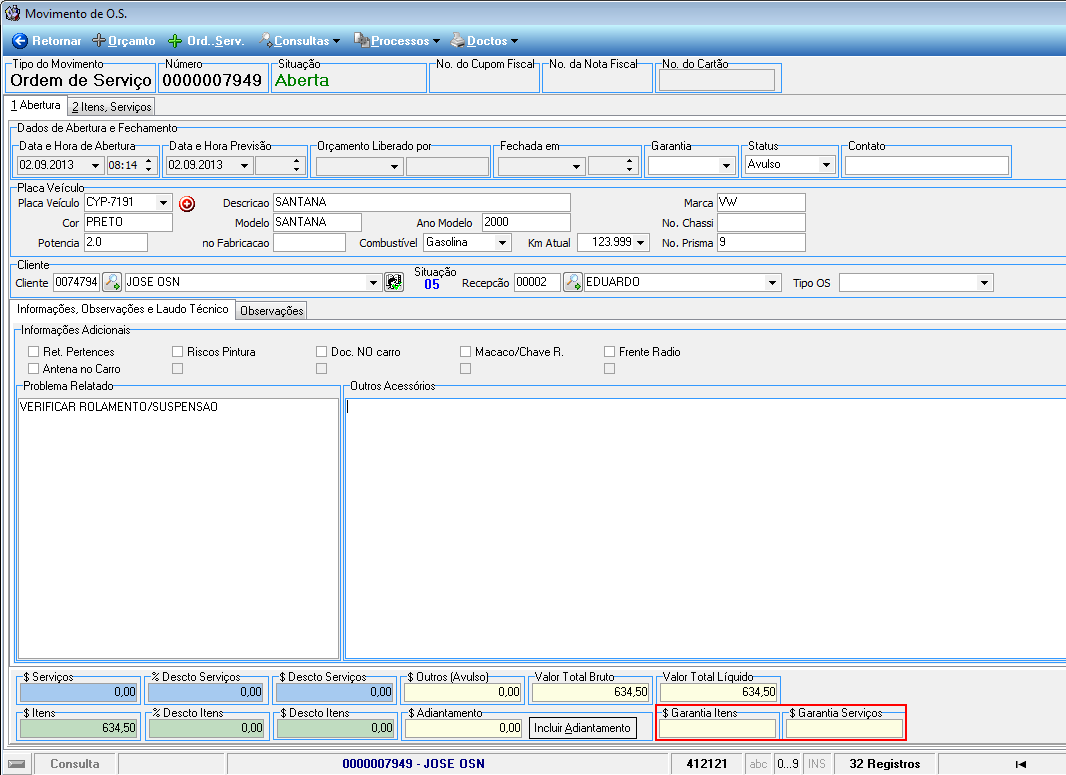Open the Recepção EDUARDO dropdown
Viewport: 1066px width, 775px height.
pos(772,283)
